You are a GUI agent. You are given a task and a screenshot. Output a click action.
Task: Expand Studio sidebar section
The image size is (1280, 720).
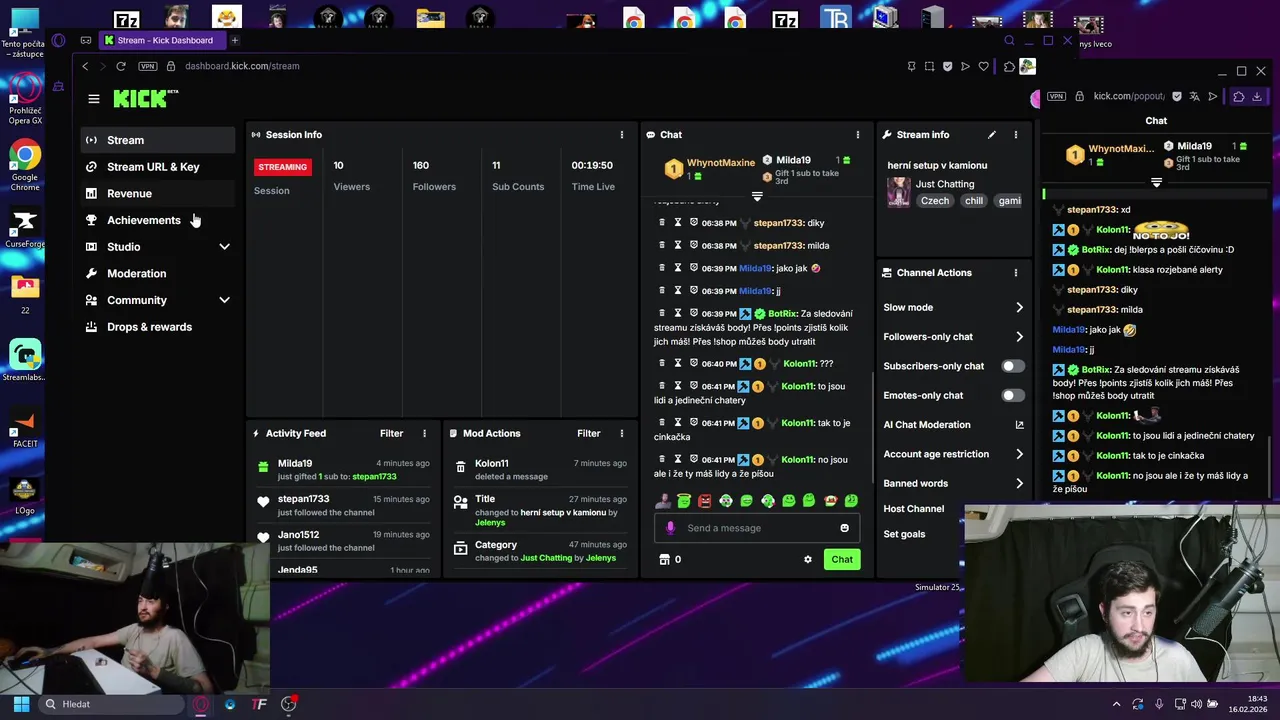(224, 247)
